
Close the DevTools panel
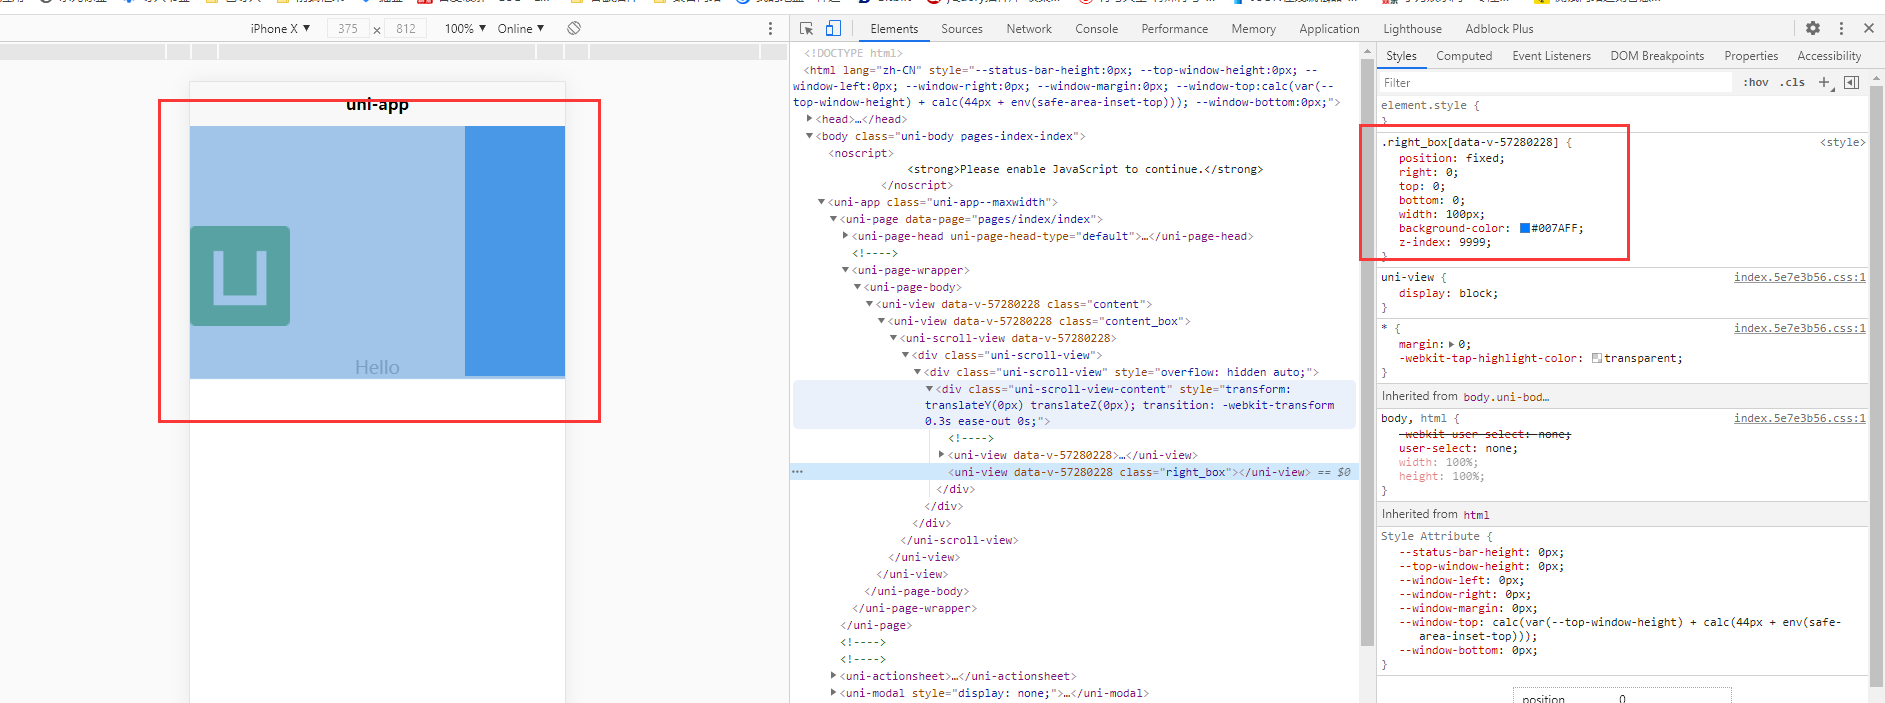tap(1868, 29)
